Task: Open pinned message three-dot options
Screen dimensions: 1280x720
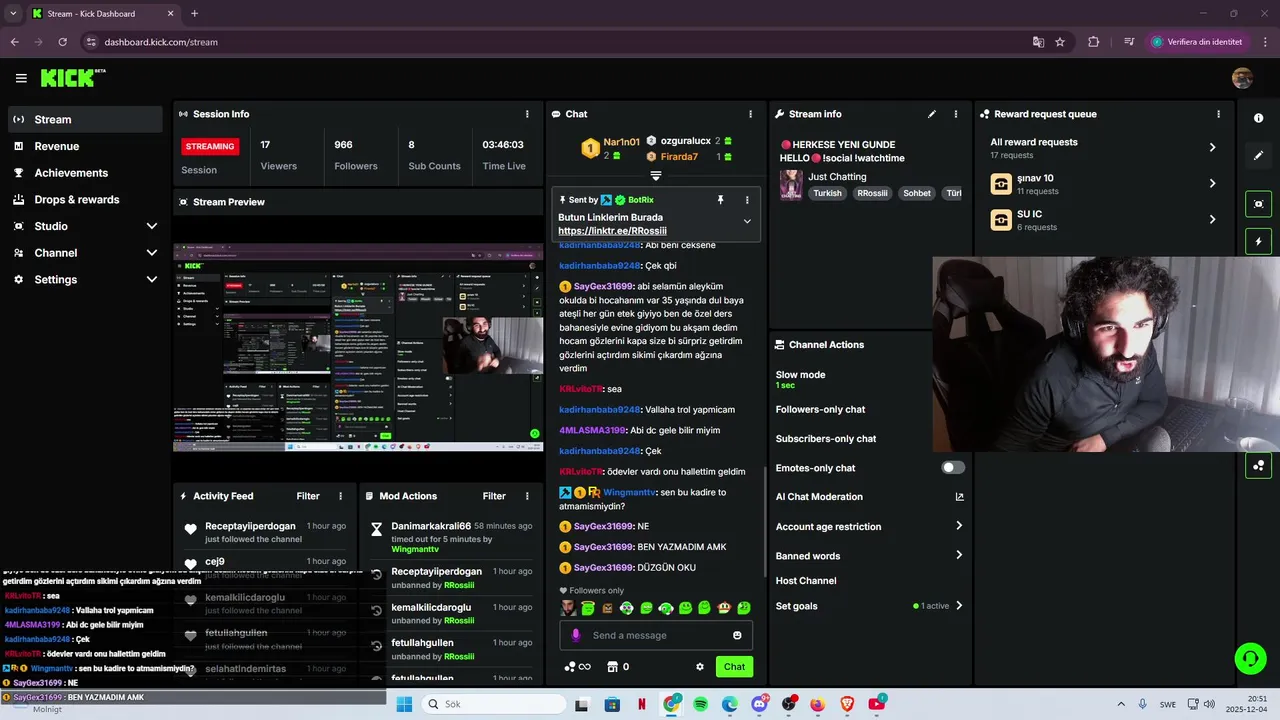Action: [746, 200]
